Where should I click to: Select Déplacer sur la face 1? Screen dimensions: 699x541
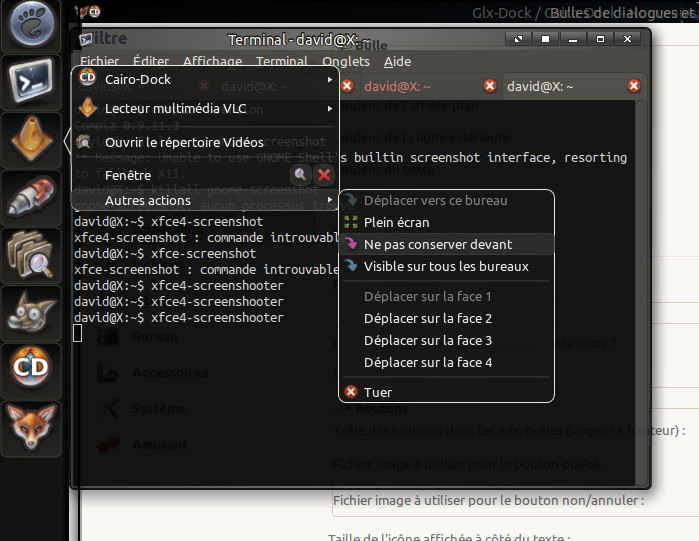tap(446, 296)
